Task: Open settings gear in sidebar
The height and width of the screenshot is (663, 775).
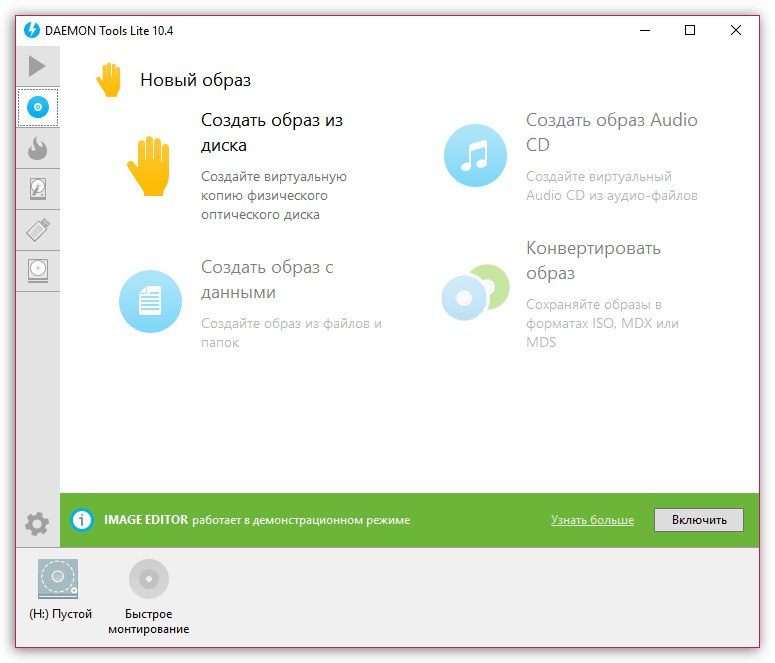Action: click(37, 524)
